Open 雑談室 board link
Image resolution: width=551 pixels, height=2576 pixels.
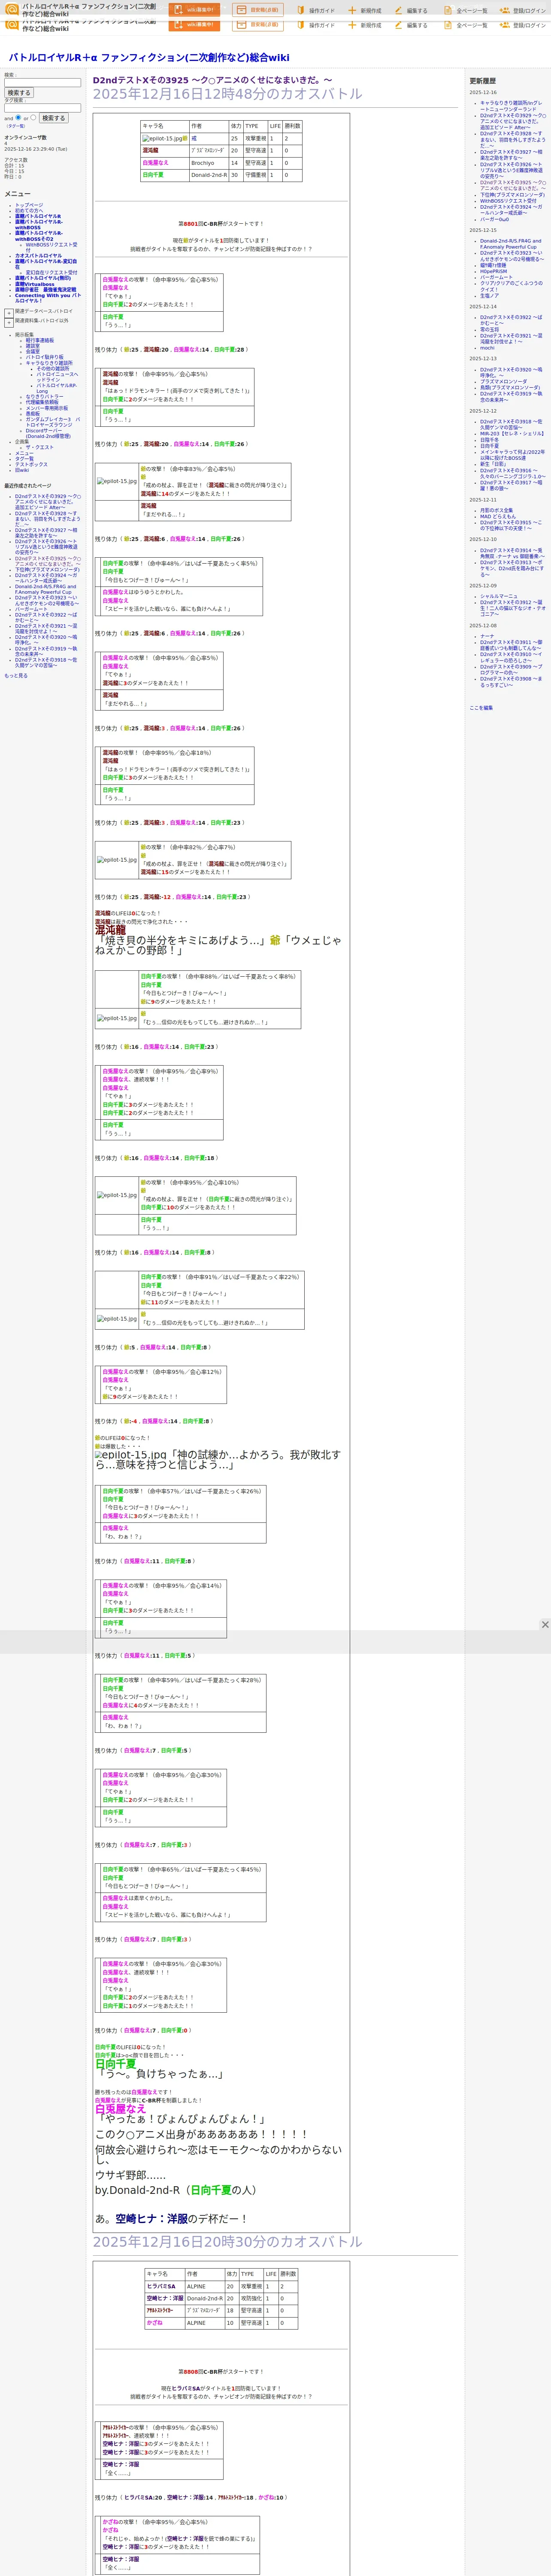point(33,346)
